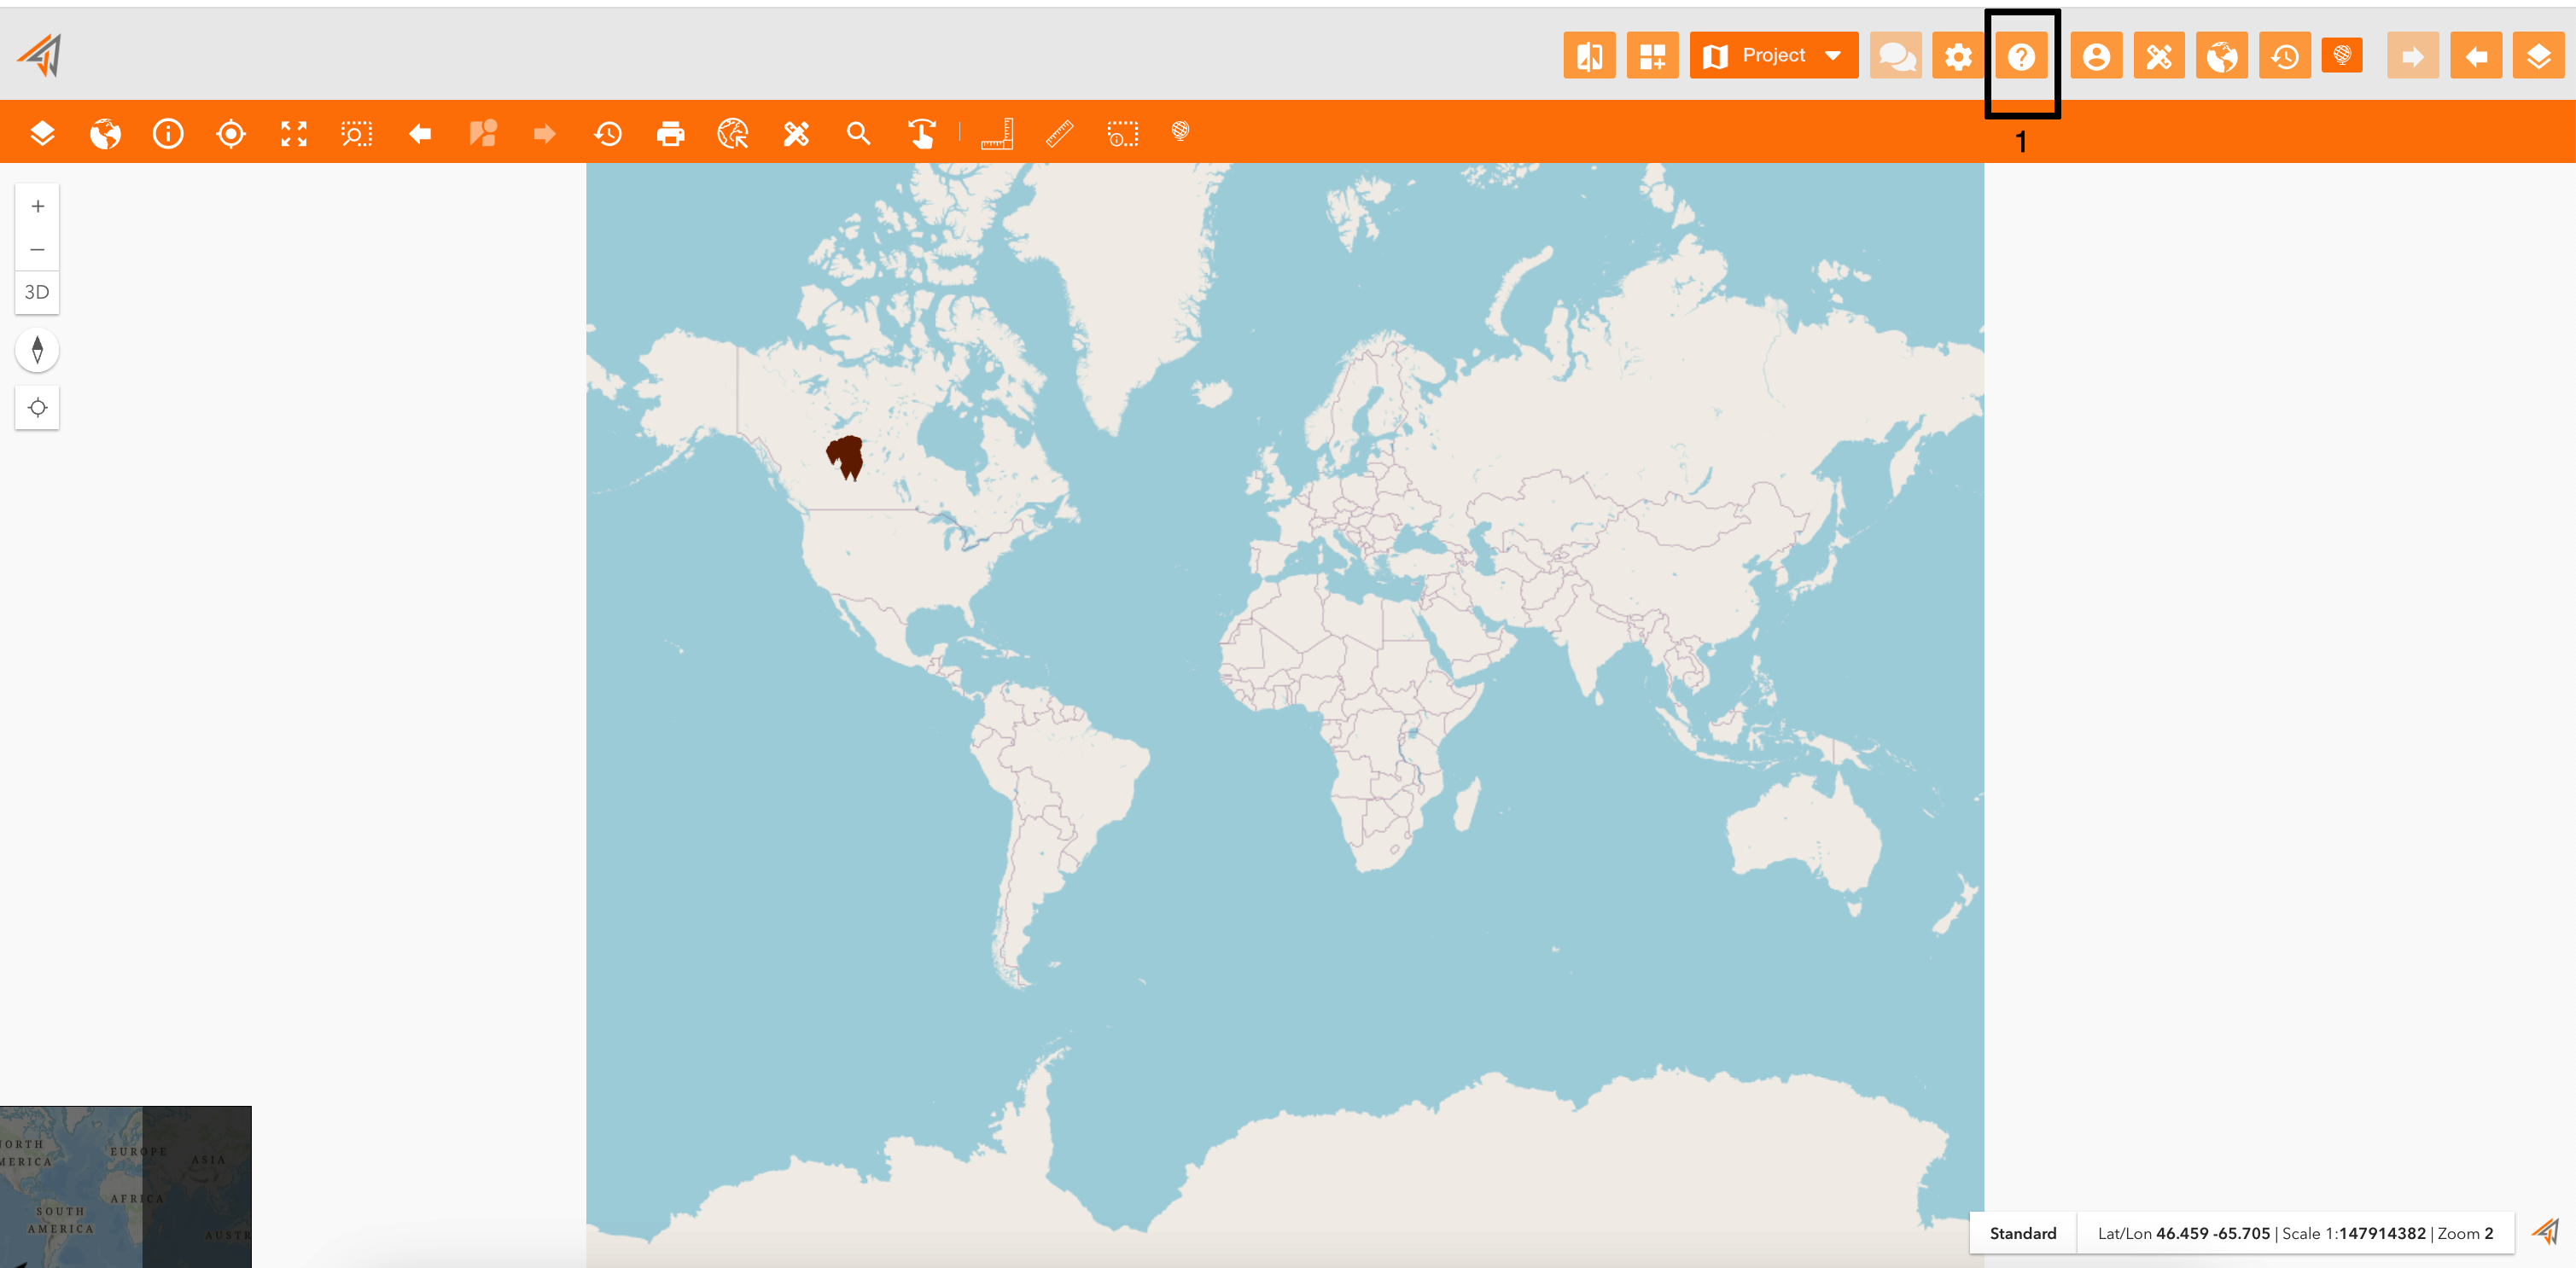
Task: Click the magnifier search icon
Action: [858, 133]
